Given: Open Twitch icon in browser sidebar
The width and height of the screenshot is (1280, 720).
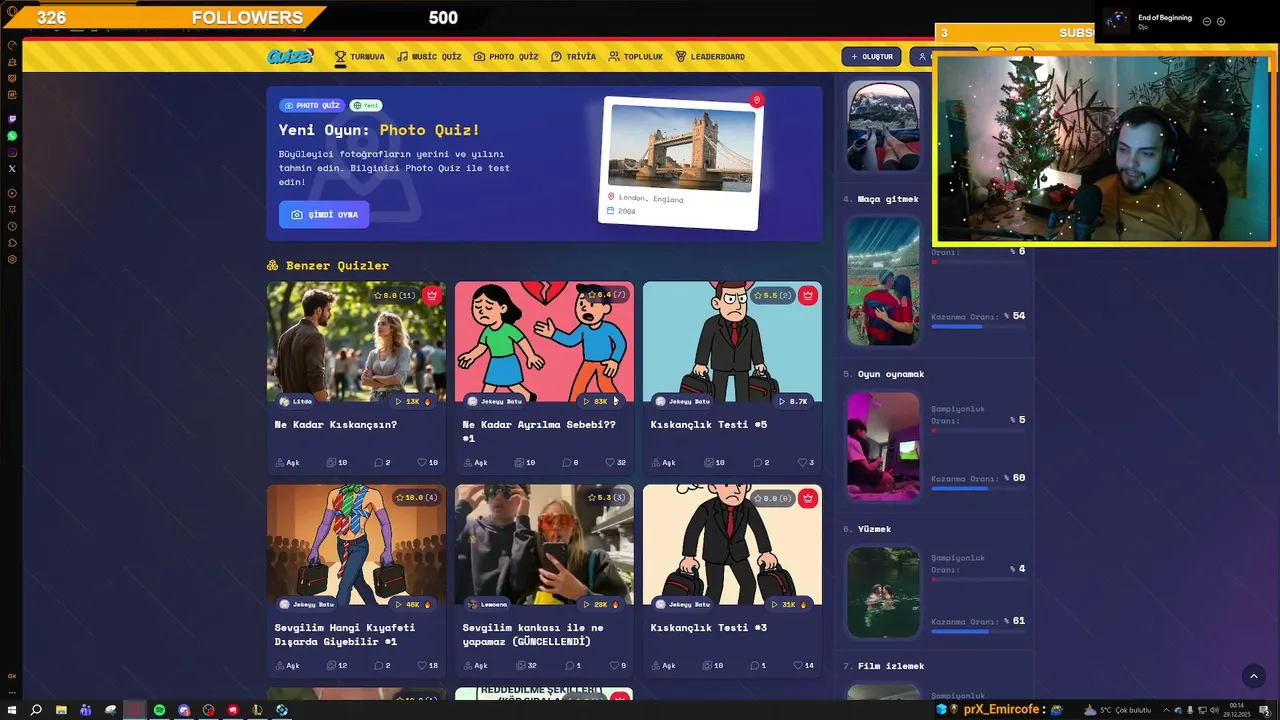Looking at the screenshot, I should coord(12,119).
